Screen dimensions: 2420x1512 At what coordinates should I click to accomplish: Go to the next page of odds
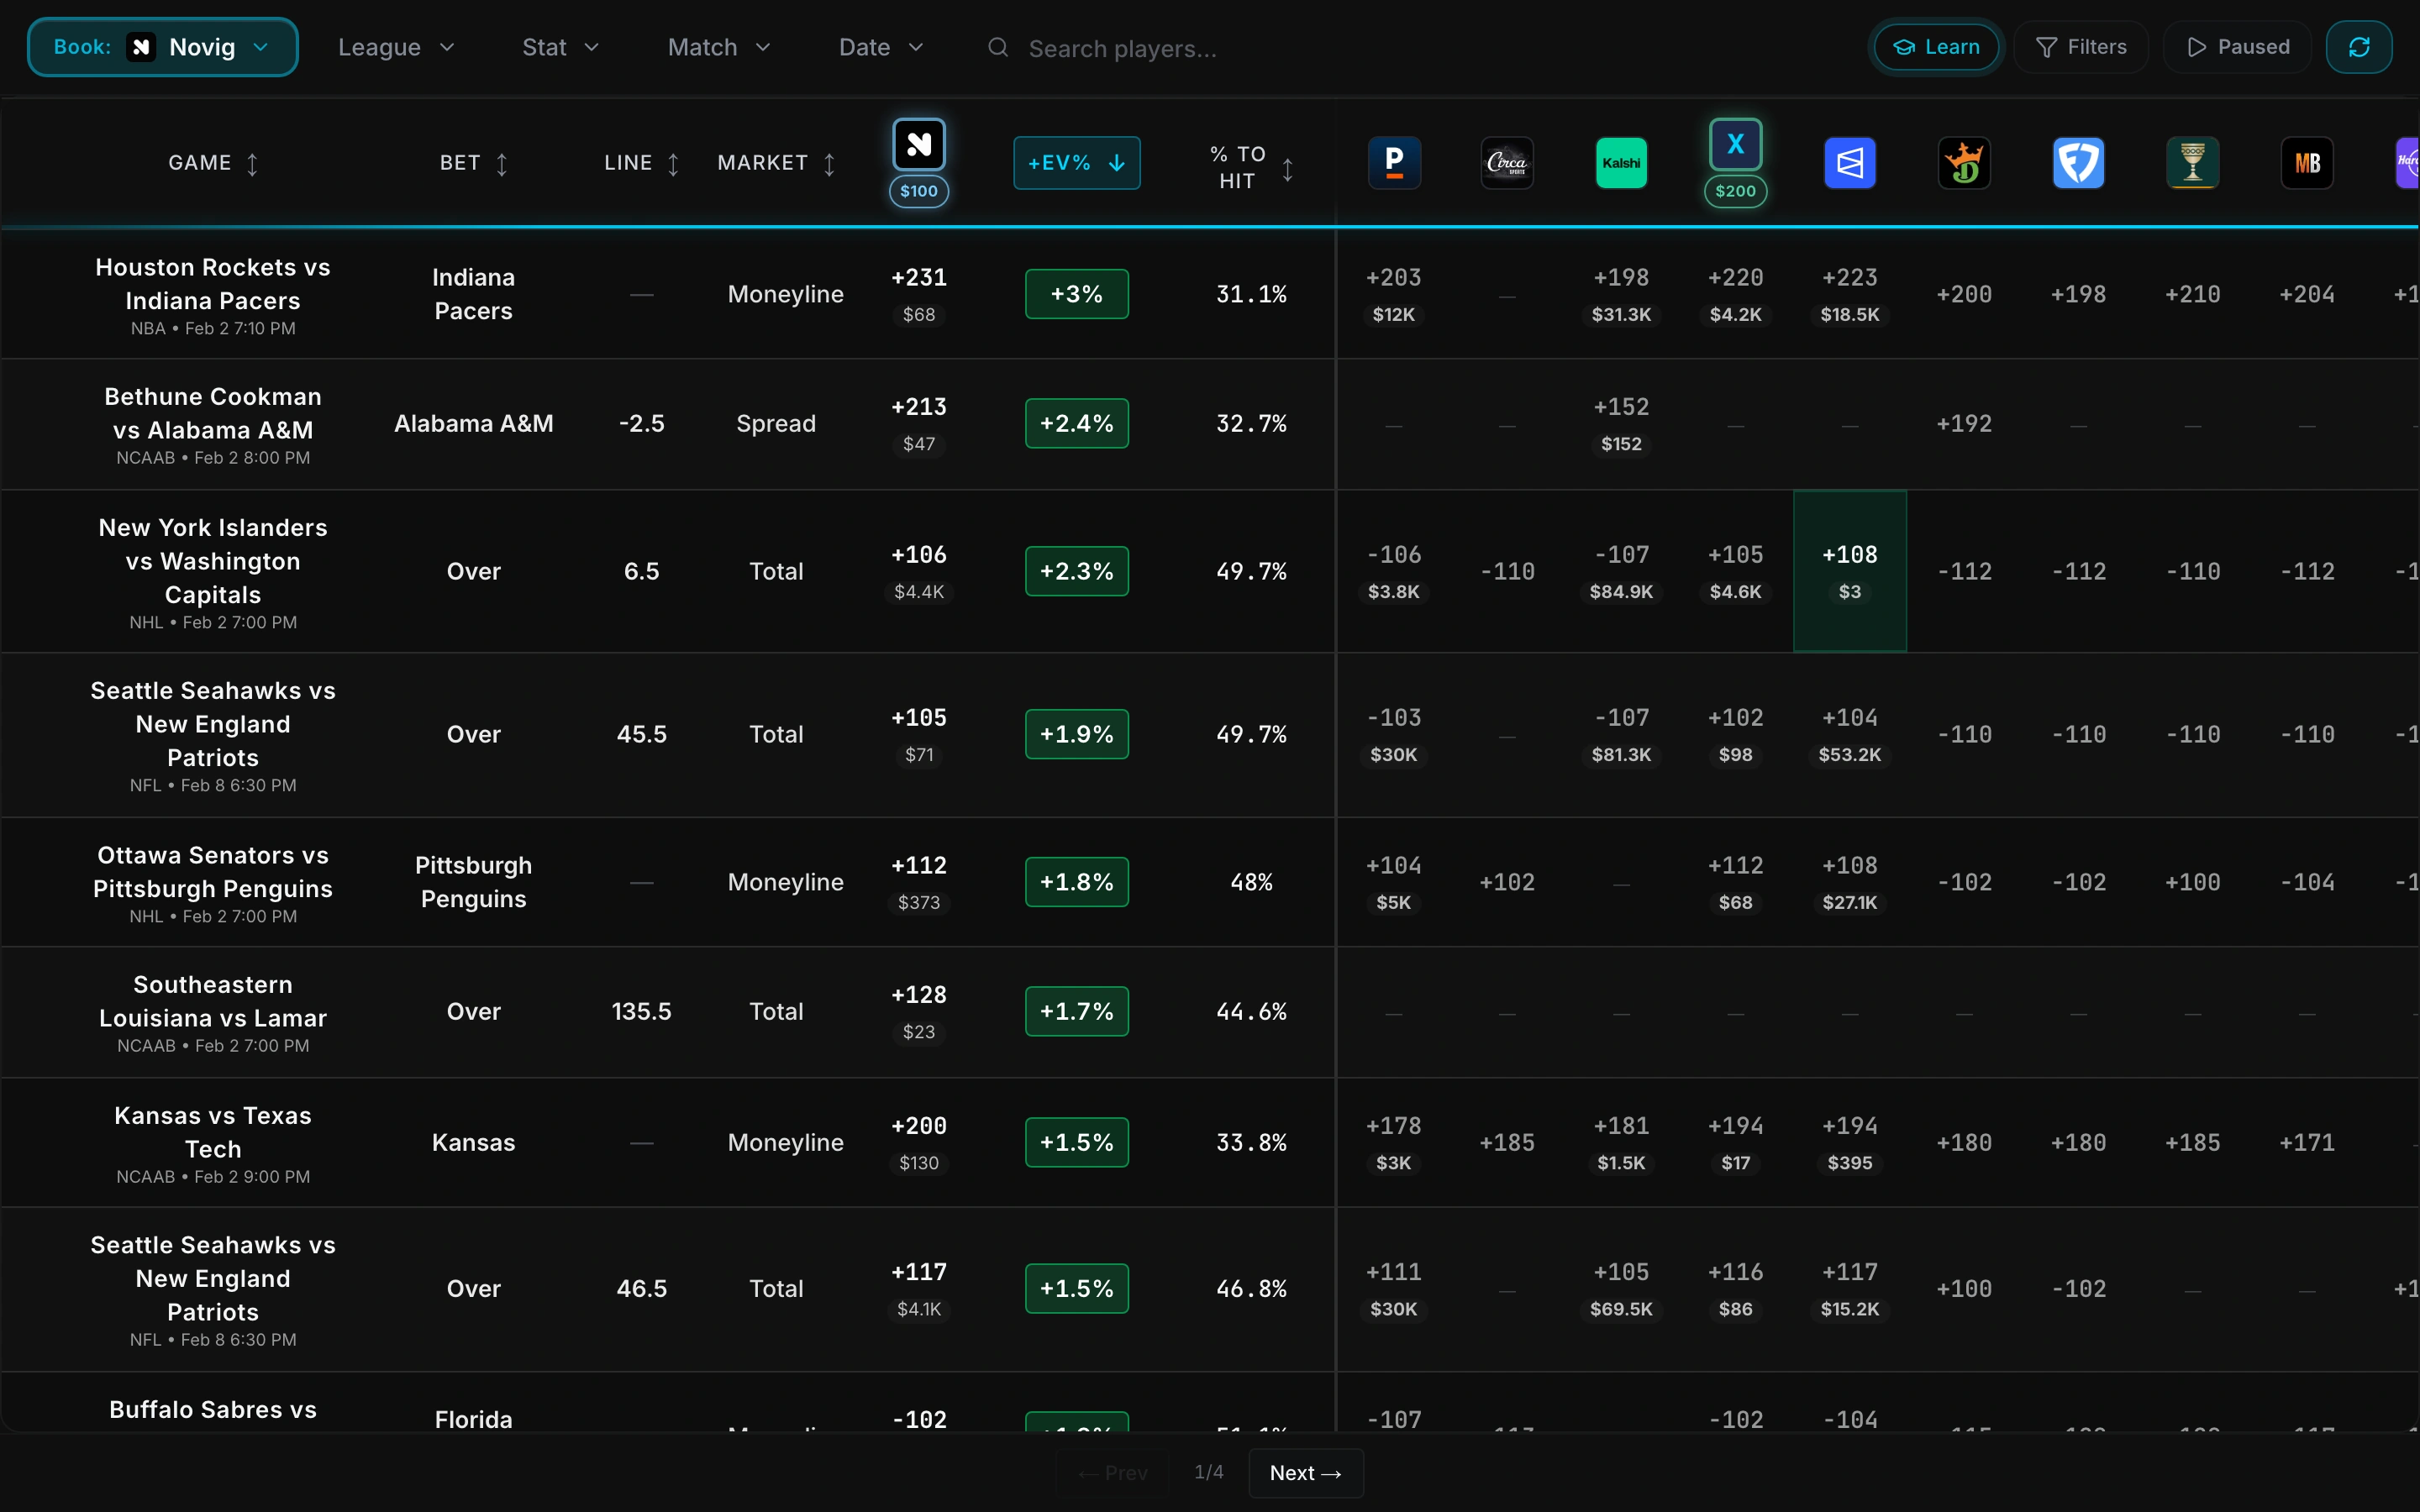(x=1305, y=1473)
